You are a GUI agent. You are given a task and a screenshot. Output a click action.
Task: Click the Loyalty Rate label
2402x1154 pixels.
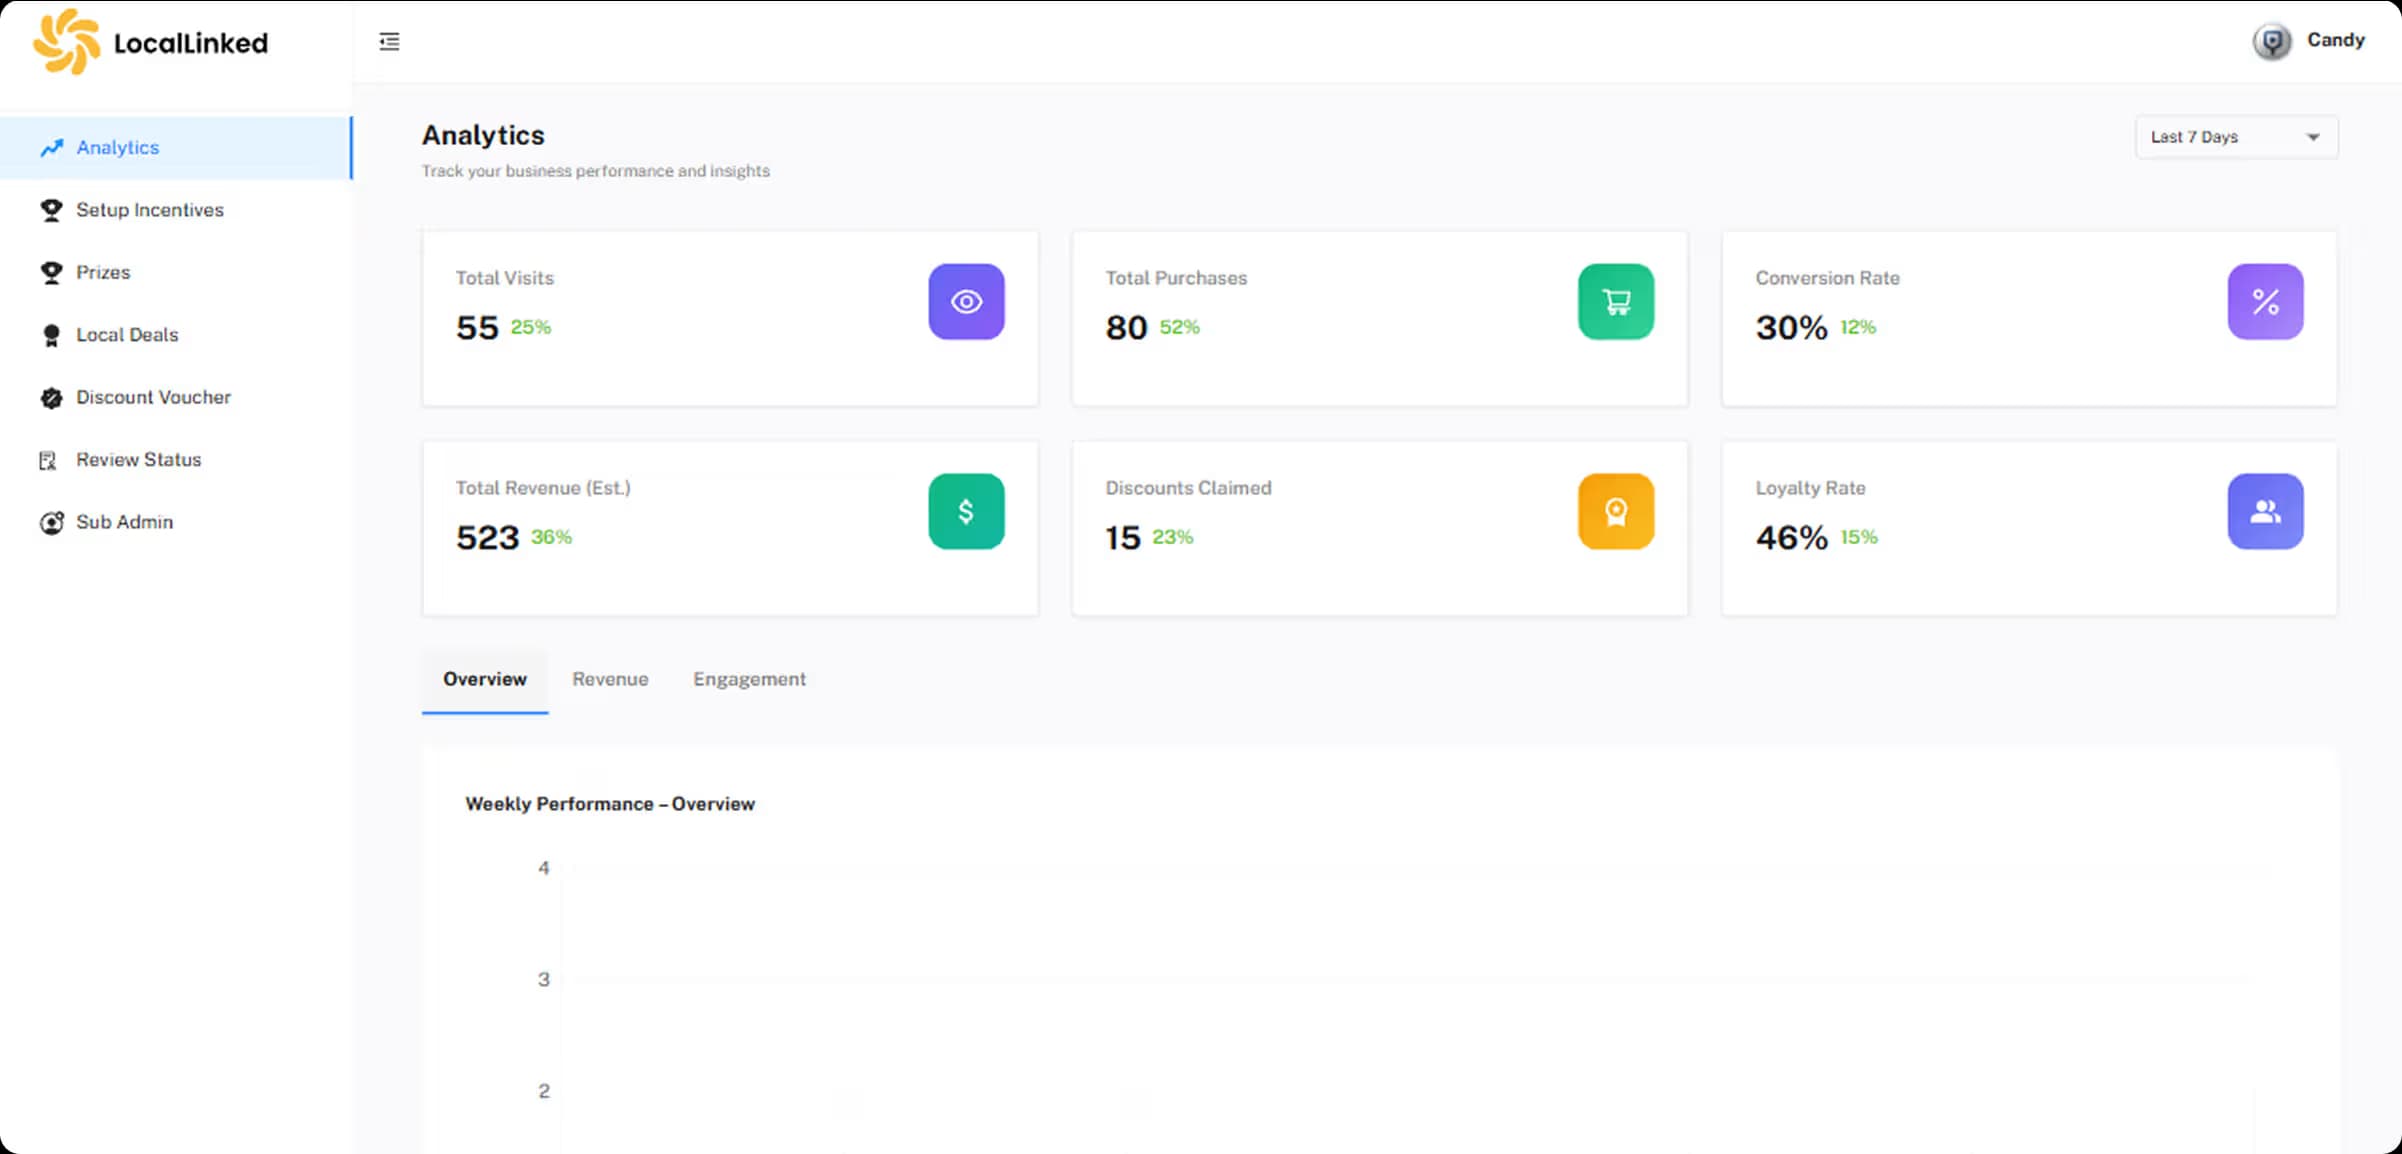pyautogui.click(x=1811, y=488)
